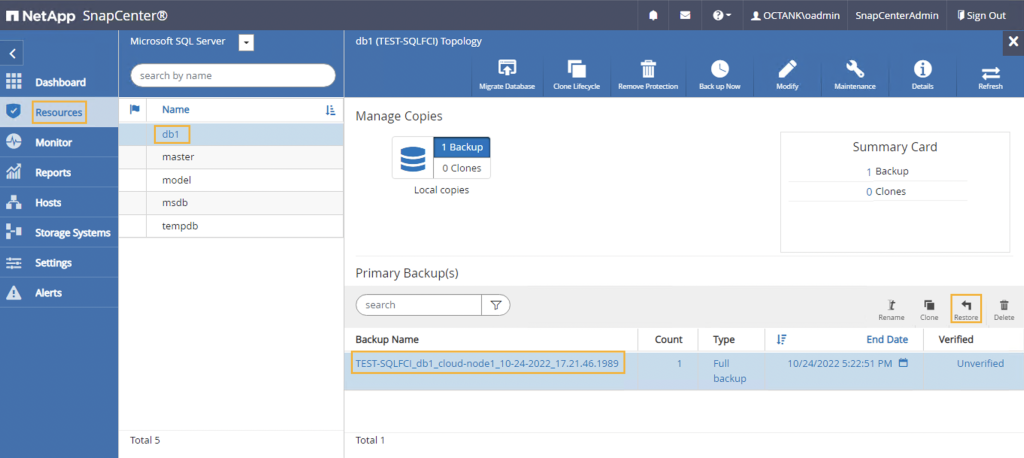1024x458 pixels.
Task: Click the Refresh arrows icon
Action: (x=990, y=72)
